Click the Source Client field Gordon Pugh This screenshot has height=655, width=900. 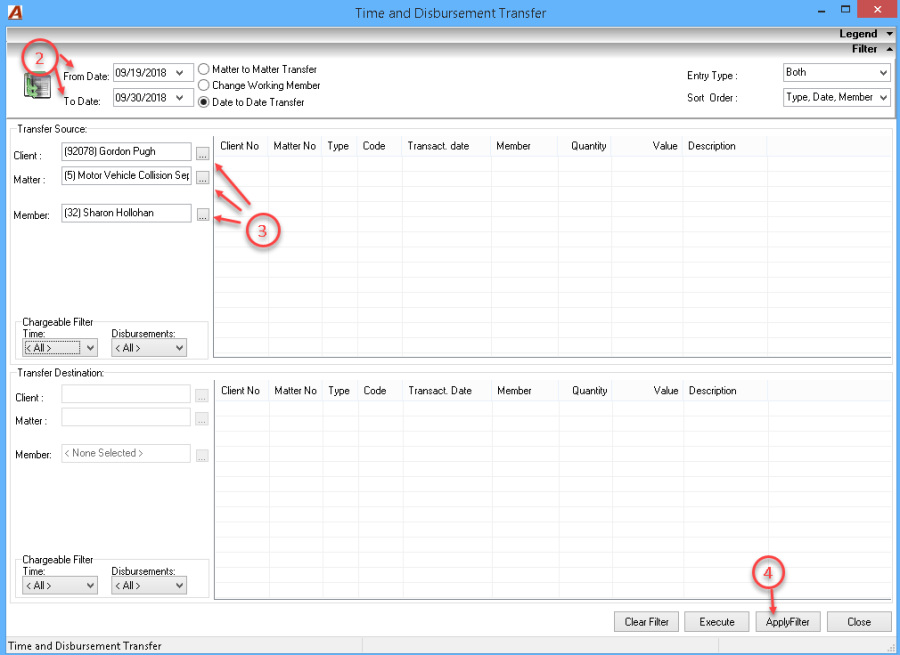pyautogui.click(x=126, y=152)
